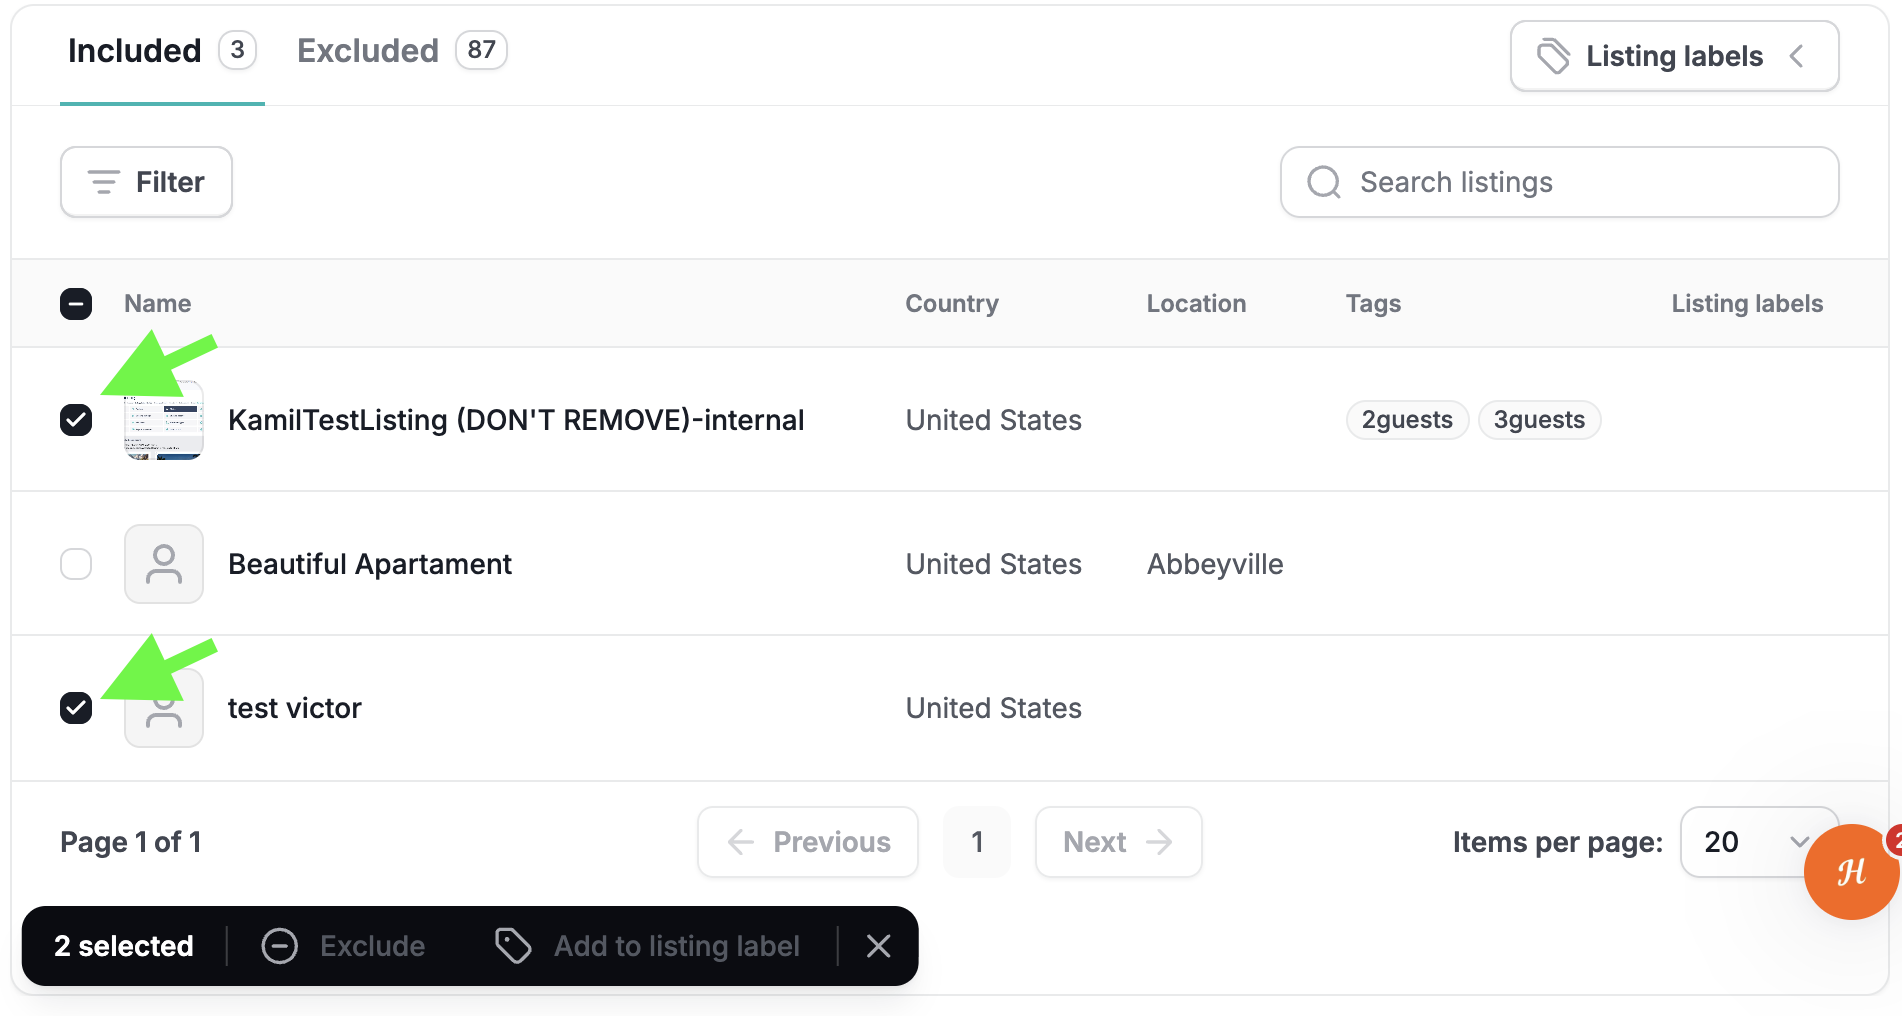Click the tag icon on the Listing labels button
This screenshot has width=1902, height=1016.
pyautogui.click(x=1553, y=56)
